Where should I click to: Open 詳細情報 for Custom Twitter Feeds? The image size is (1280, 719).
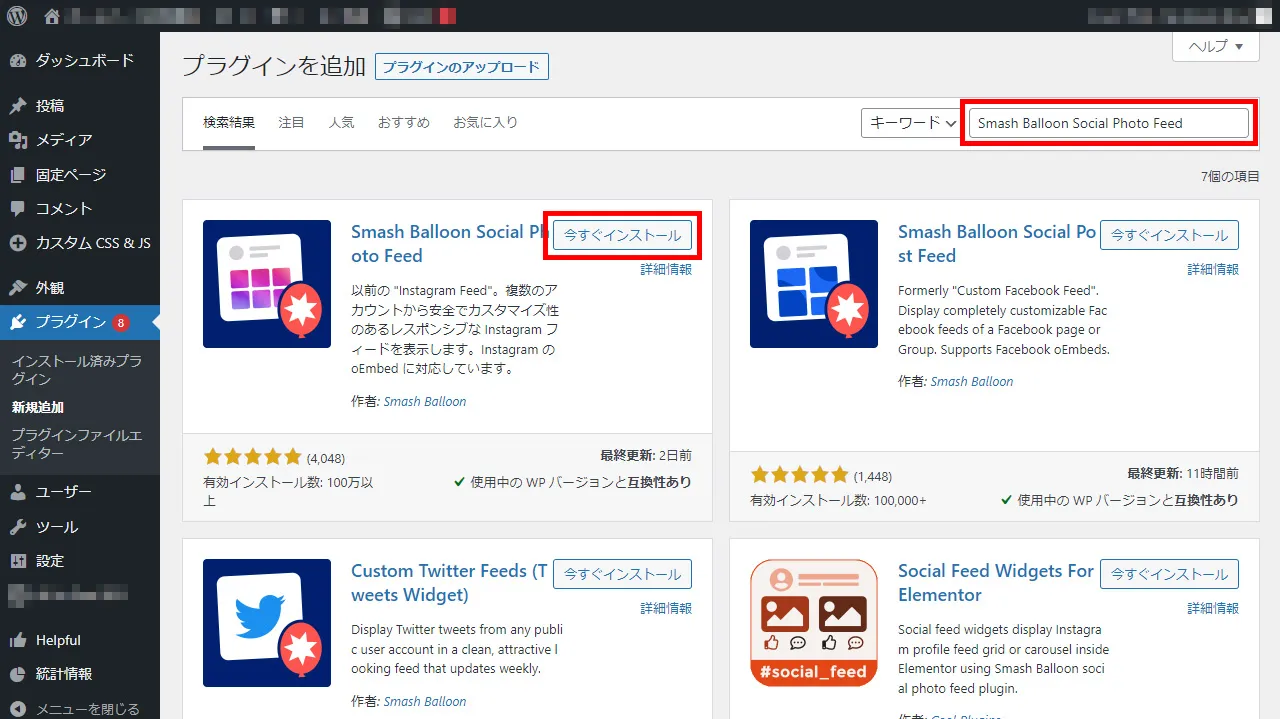click(x=665, y=608)
